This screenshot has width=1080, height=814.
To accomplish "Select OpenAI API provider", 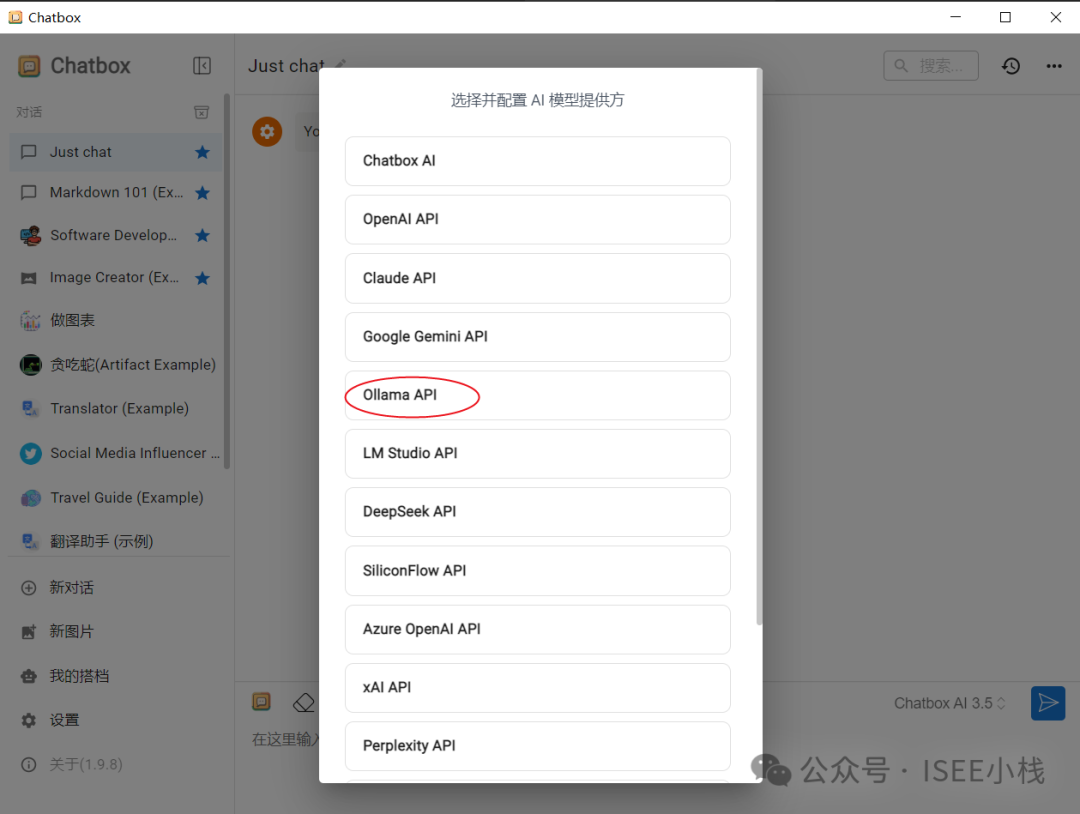I will pyautogui.click(x=537, y=220).
